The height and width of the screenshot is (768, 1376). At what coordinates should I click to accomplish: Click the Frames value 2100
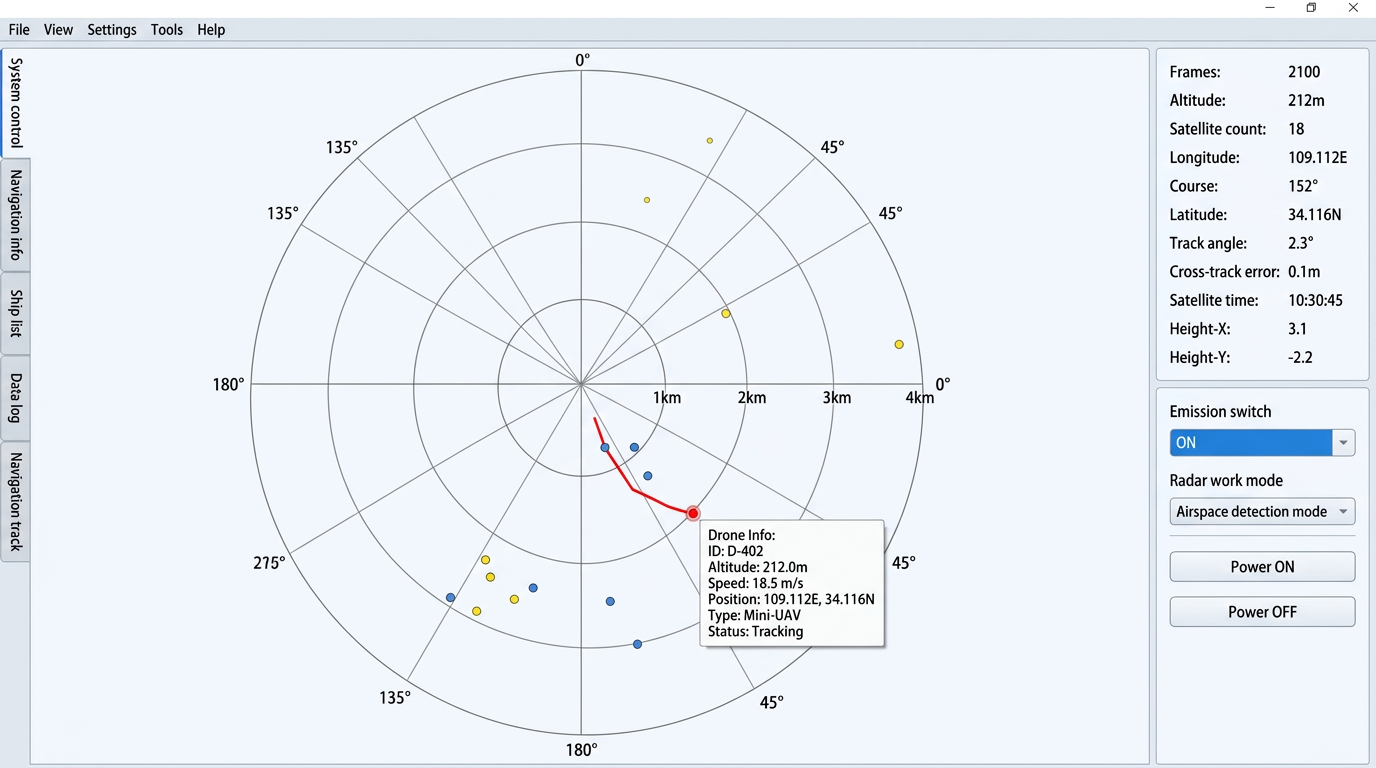(x=1304, y=72)
